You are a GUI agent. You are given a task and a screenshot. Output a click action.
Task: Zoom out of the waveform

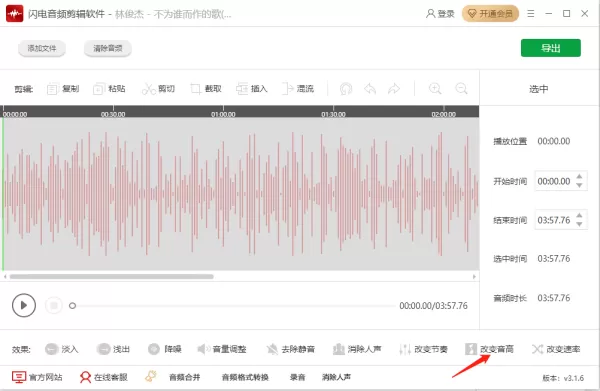pos(461,89)
